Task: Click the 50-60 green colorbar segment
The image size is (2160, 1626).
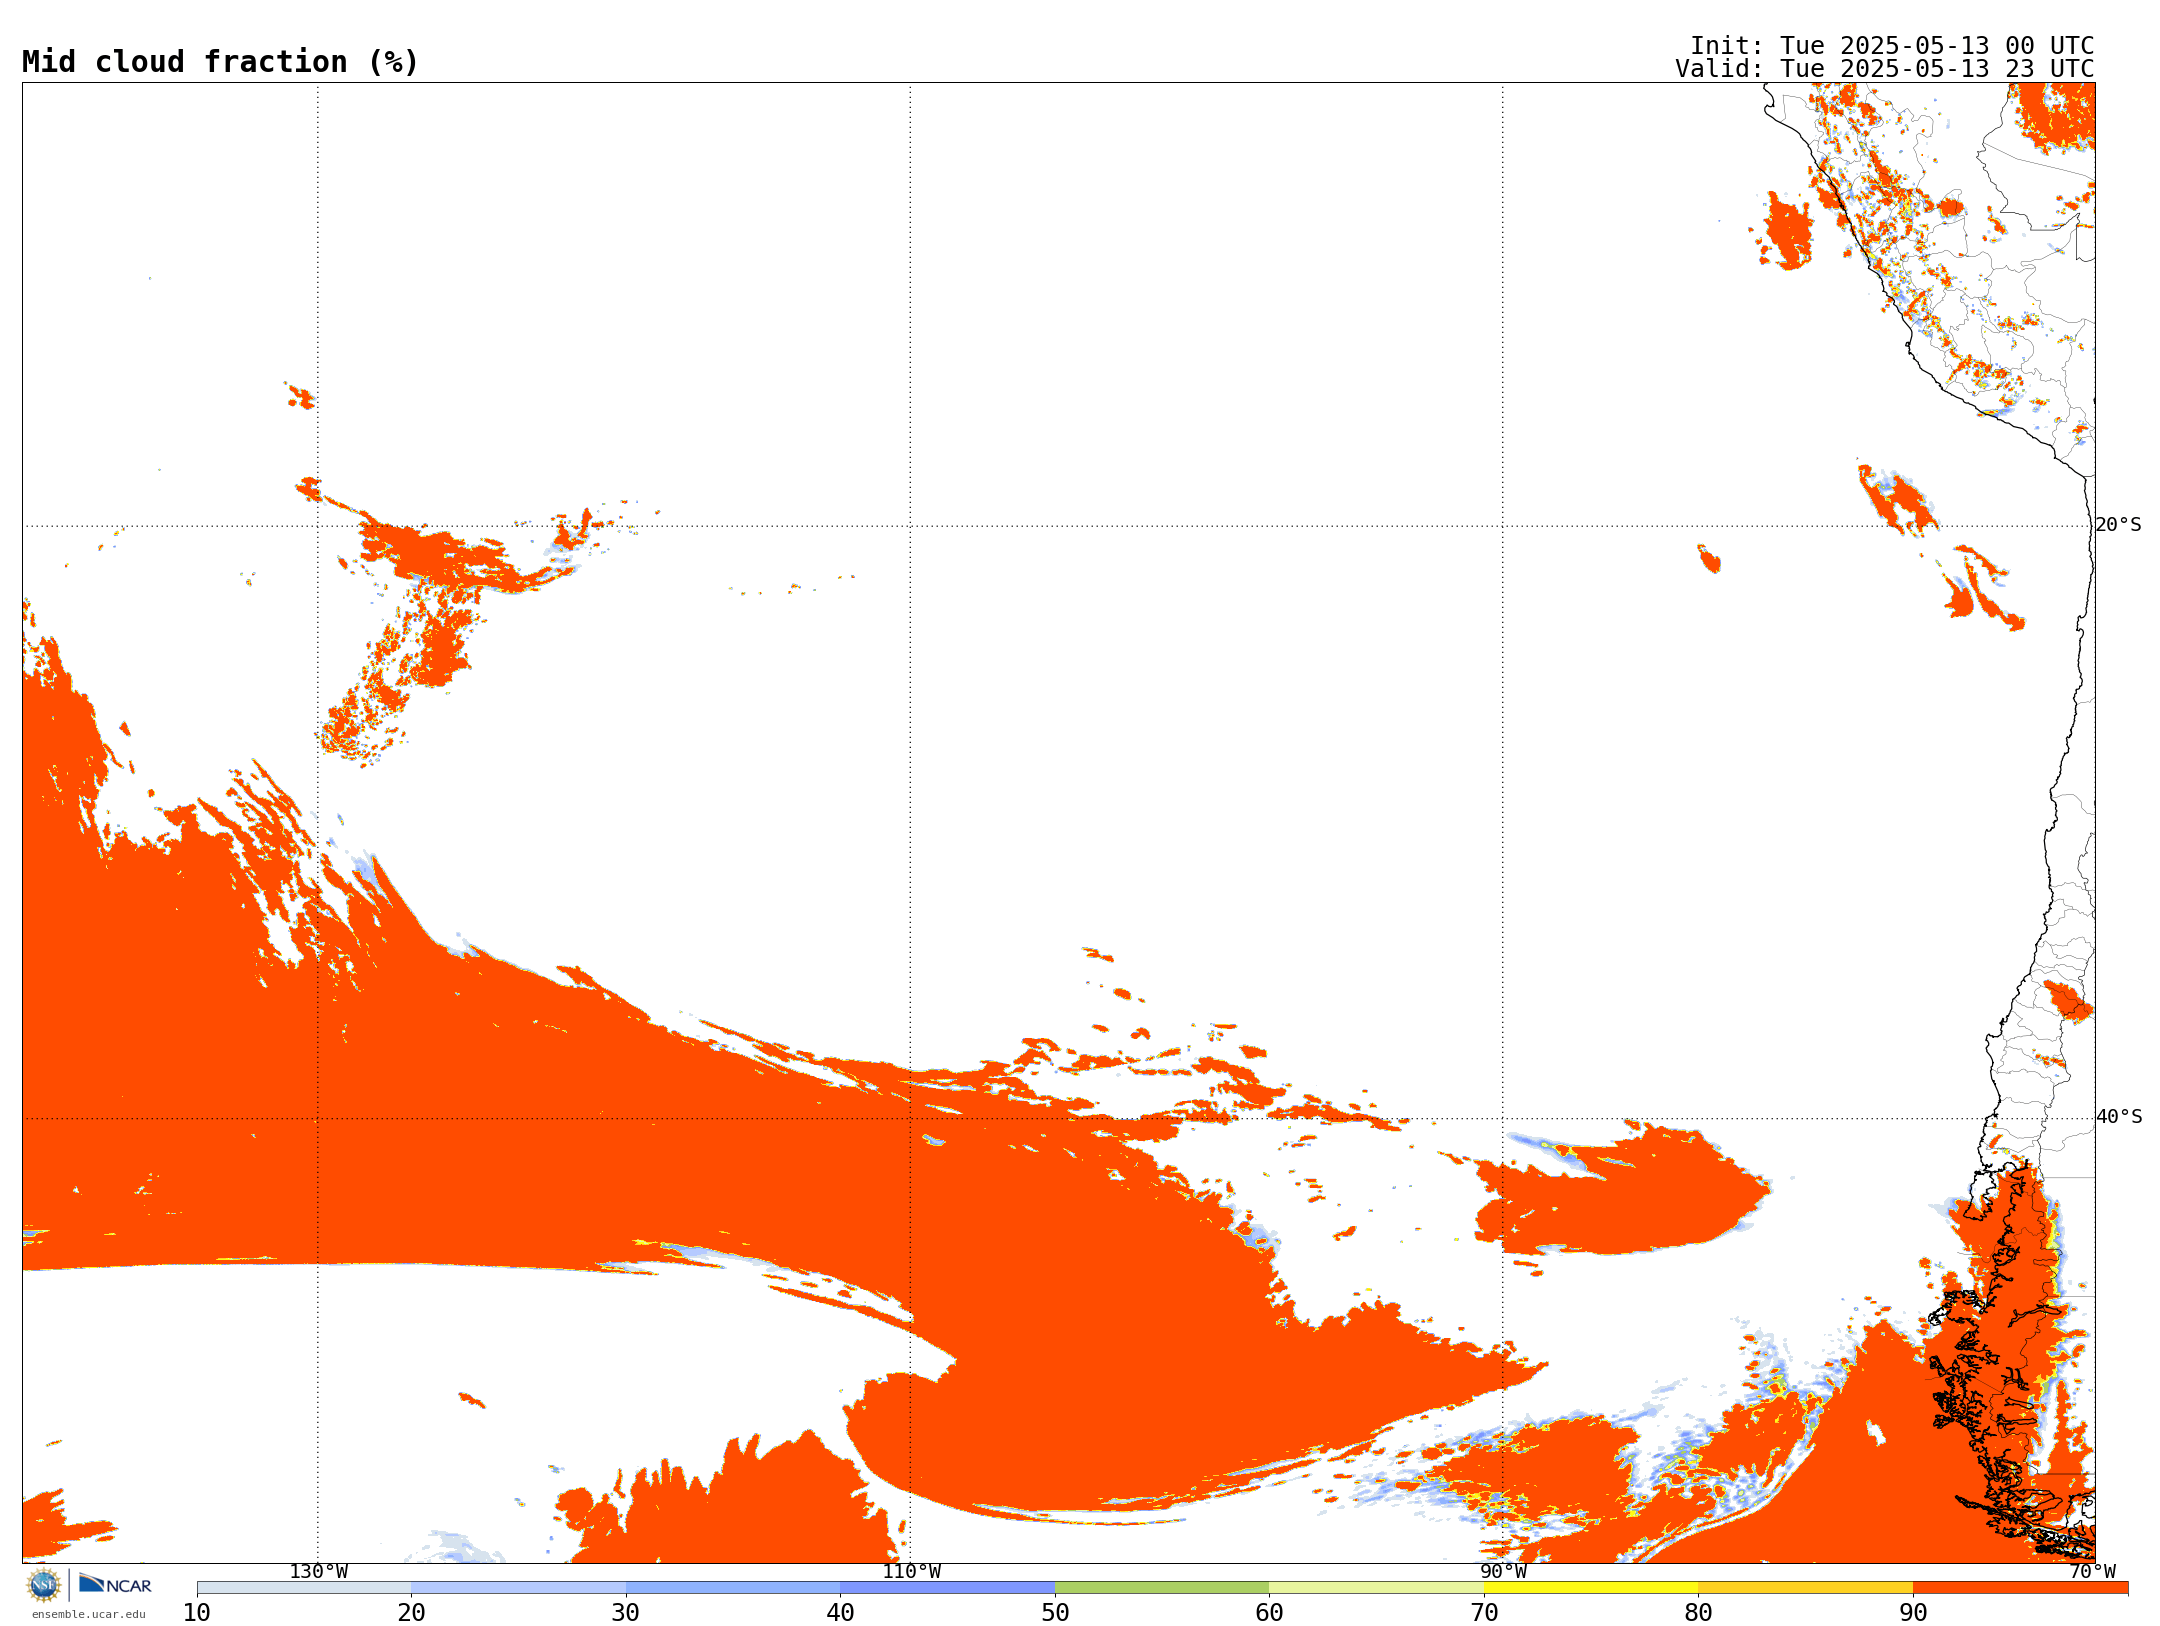Action: [1162, 1588]
